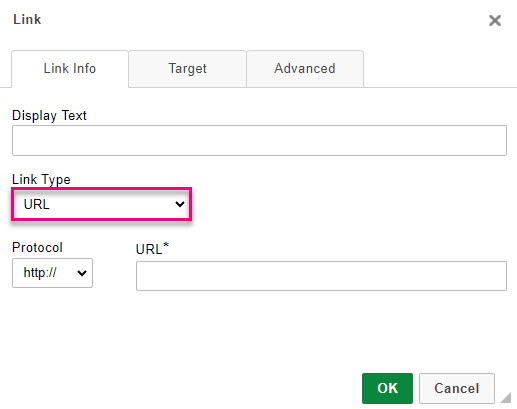
Task: Select the URL value inside Link Type
Action: click(37, 204)
